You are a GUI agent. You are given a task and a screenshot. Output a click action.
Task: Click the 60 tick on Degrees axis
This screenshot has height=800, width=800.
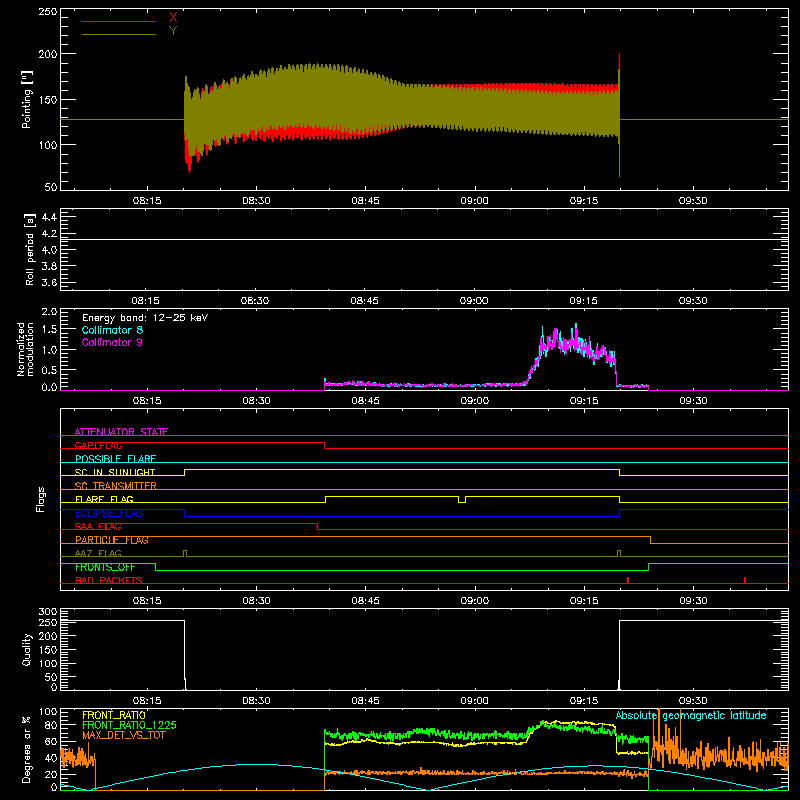click(x=51, y=741)
